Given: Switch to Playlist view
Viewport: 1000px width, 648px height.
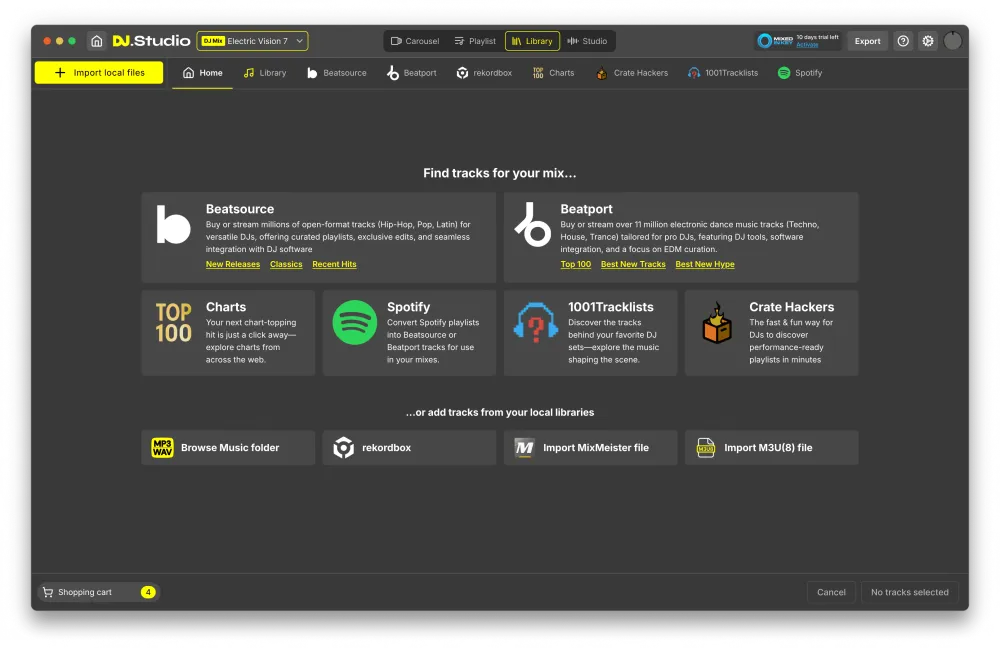Looking at the screenshot, I should (x=475, y=41).
